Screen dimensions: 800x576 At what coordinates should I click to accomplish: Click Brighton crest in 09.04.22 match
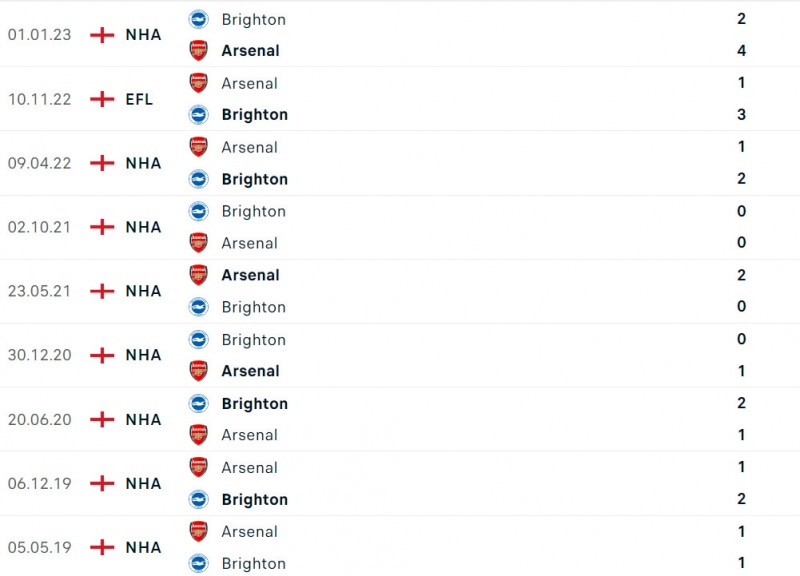198,179
